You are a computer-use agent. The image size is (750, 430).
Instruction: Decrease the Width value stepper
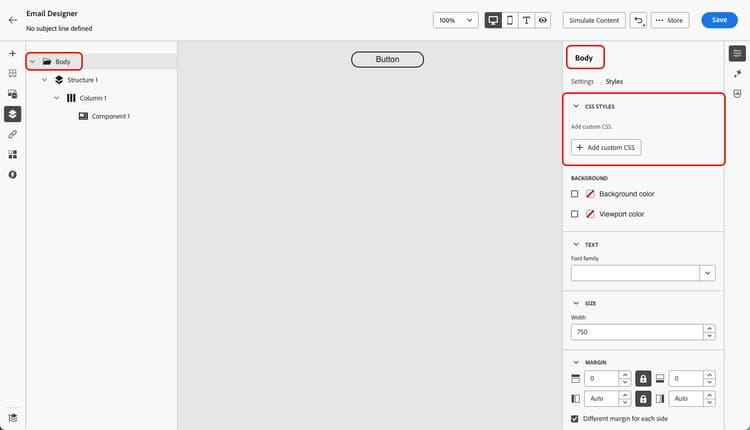tap(709, 336)
